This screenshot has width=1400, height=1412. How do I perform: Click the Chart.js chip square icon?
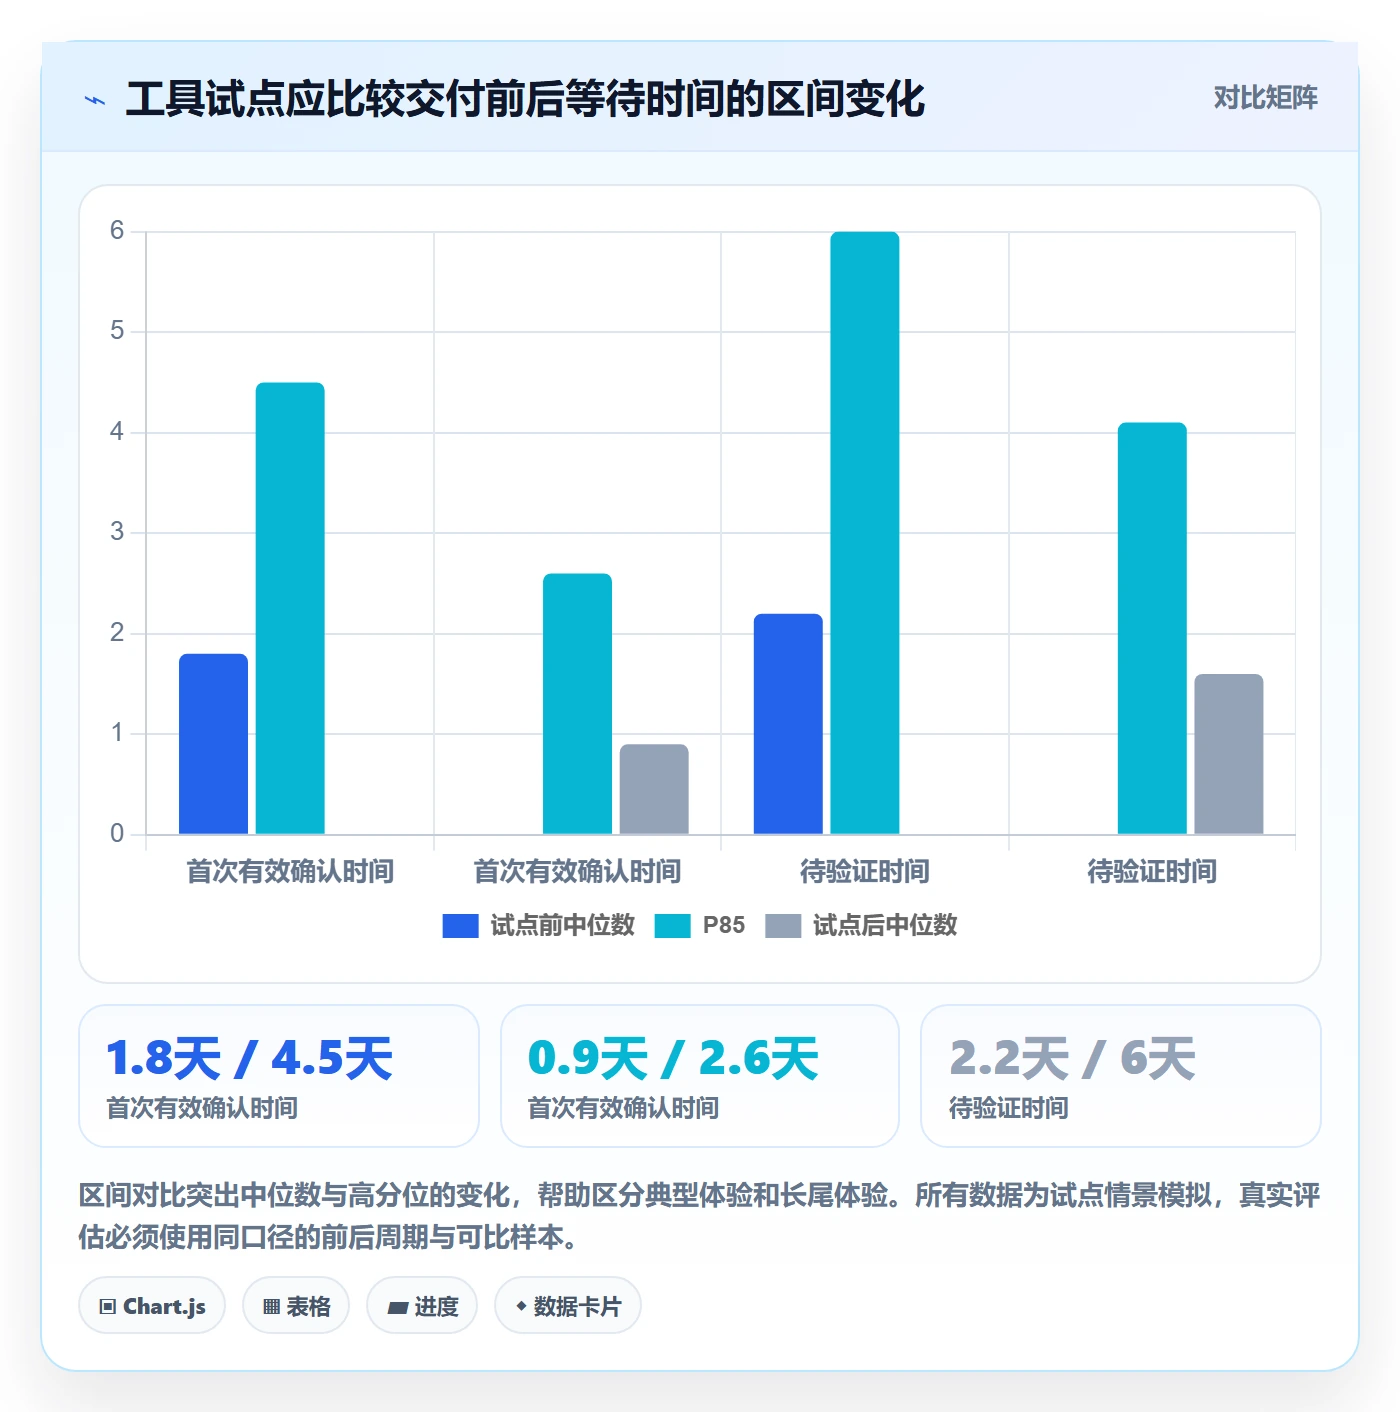(108, 1306)
